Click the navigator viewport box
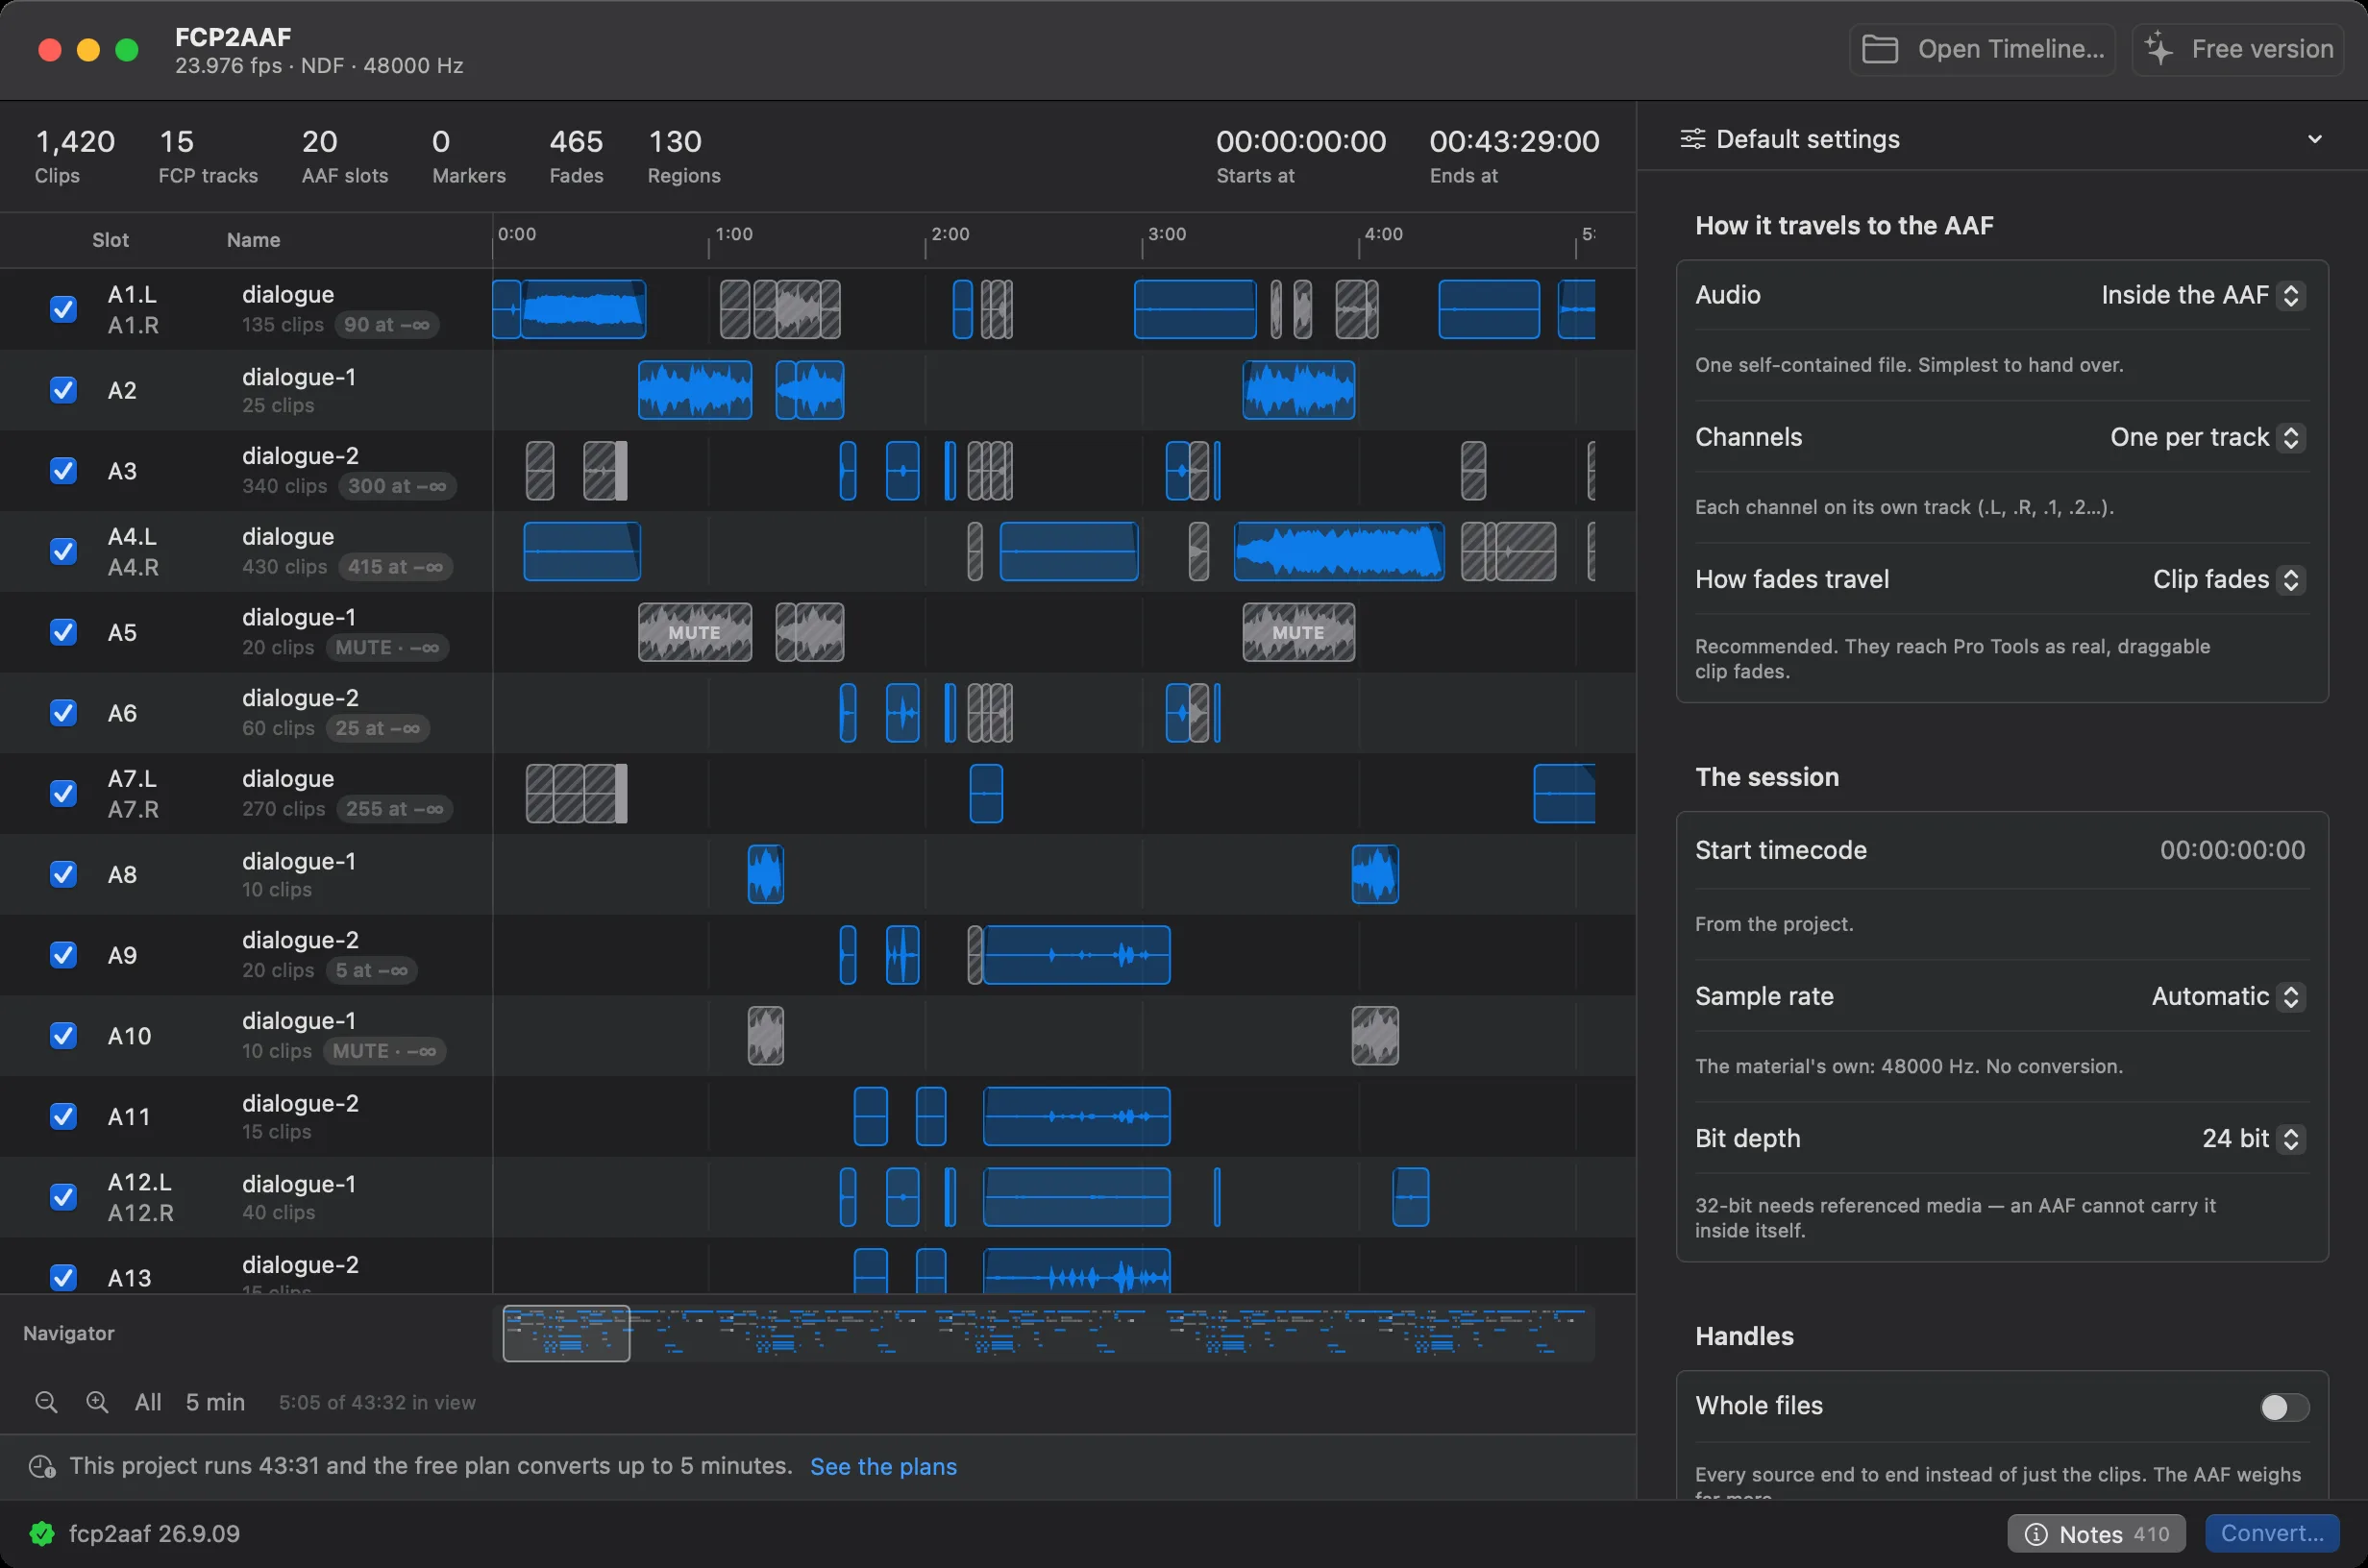The image size is (2368, 1568). point(566,1333)
